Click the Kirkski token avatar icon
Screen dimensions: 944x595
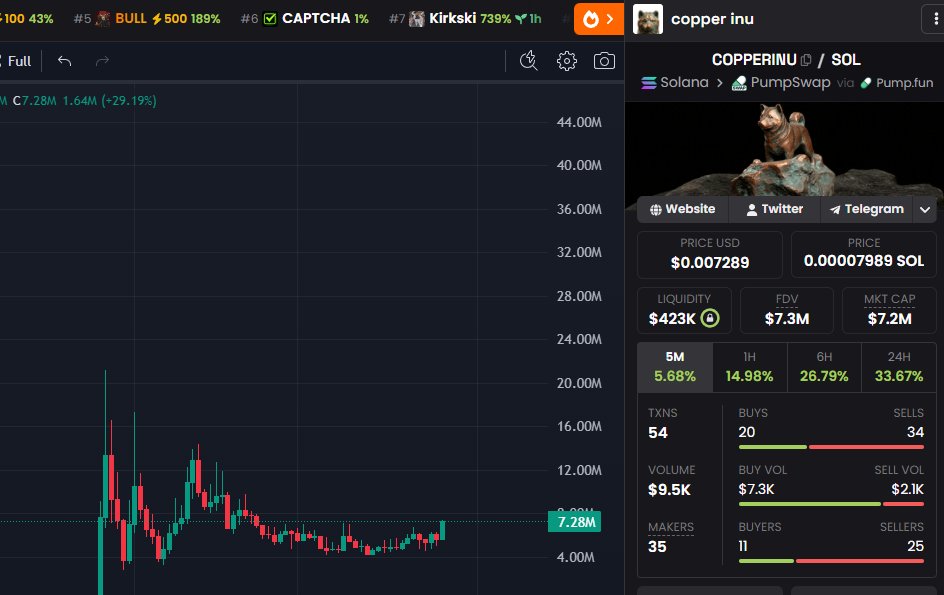click(417, 19)
